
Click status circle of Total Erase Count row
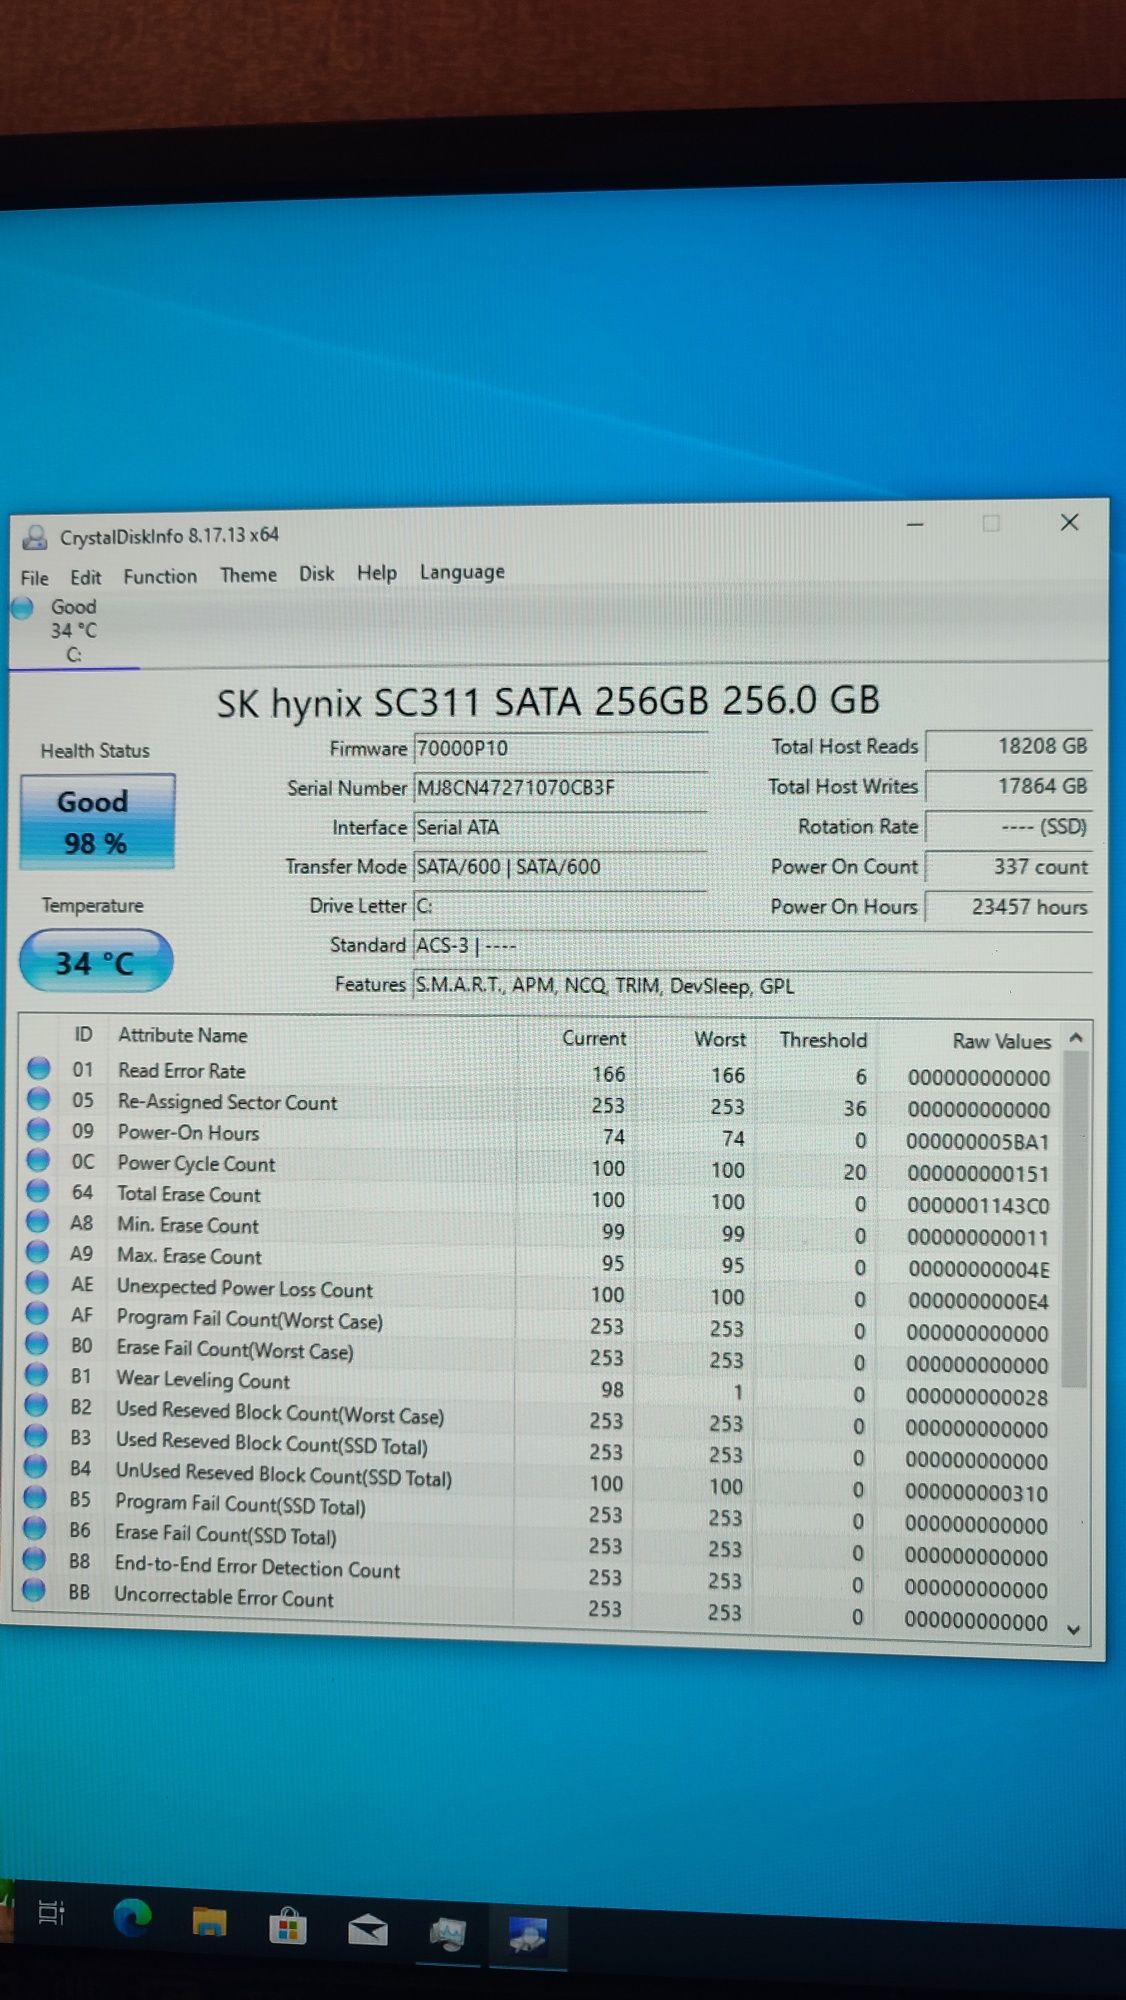[x=38, y=1190]
